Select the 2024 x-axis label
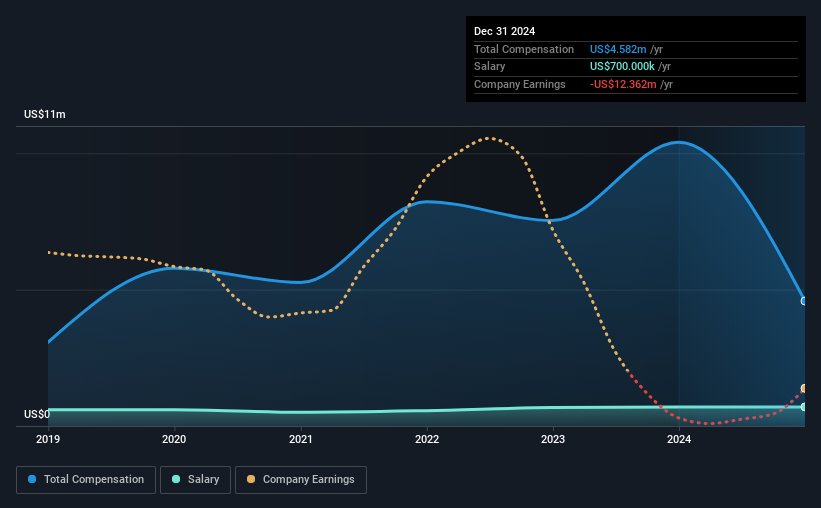 pyautogui.click(x=679, y=439)
